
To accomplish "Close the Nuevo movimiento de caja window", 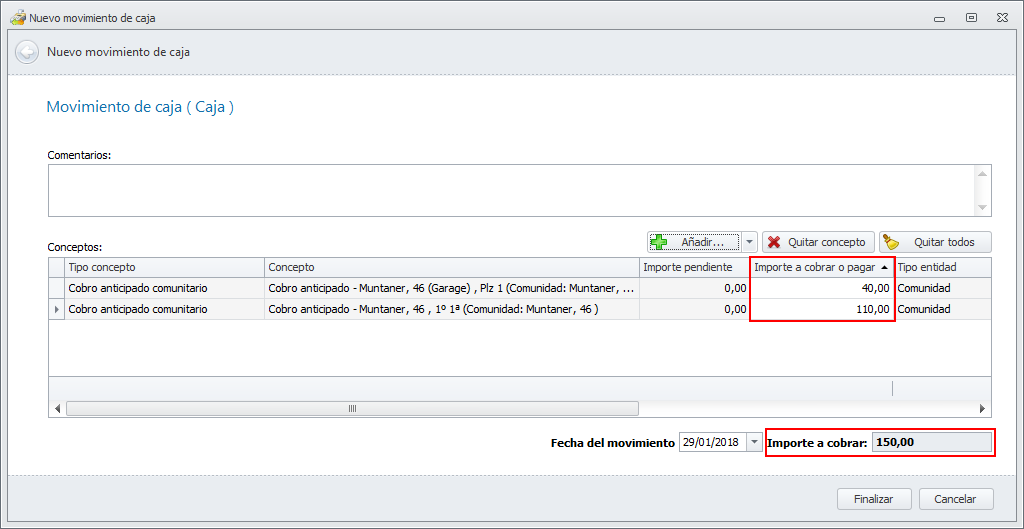I will point(1001,18).
